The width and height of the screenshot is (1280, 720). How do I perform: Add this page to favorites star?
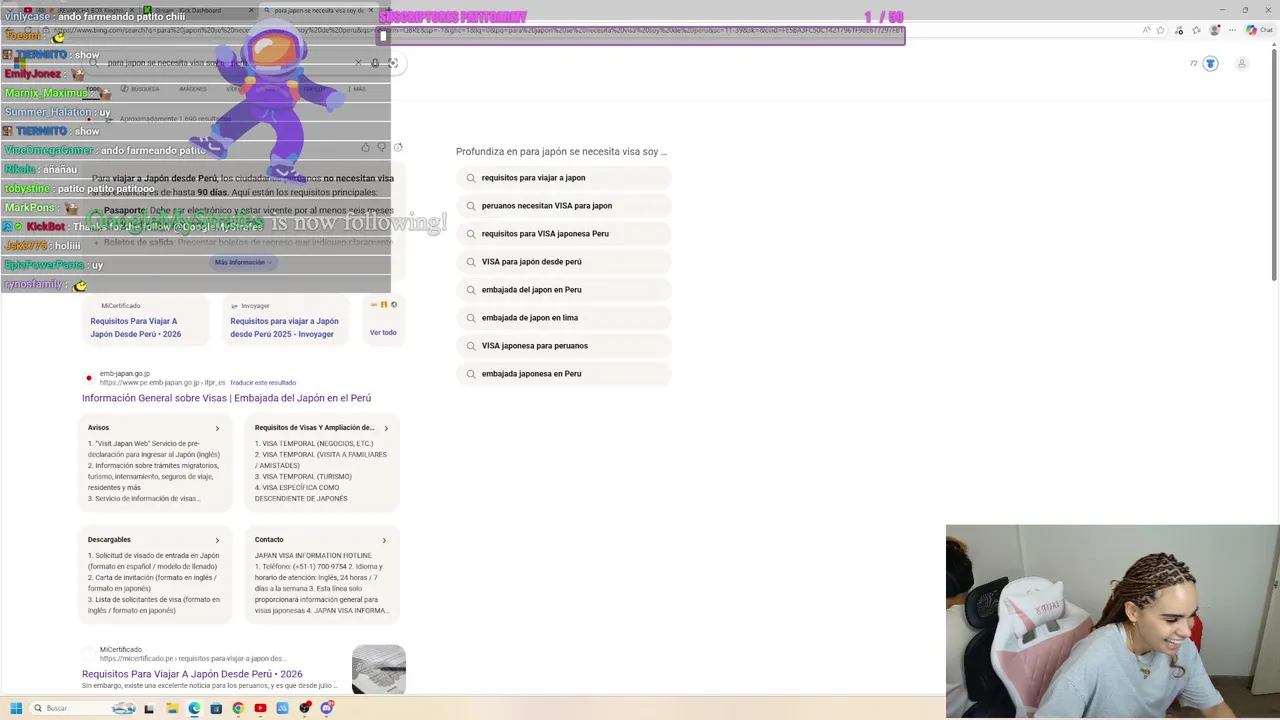(1160, 30)
